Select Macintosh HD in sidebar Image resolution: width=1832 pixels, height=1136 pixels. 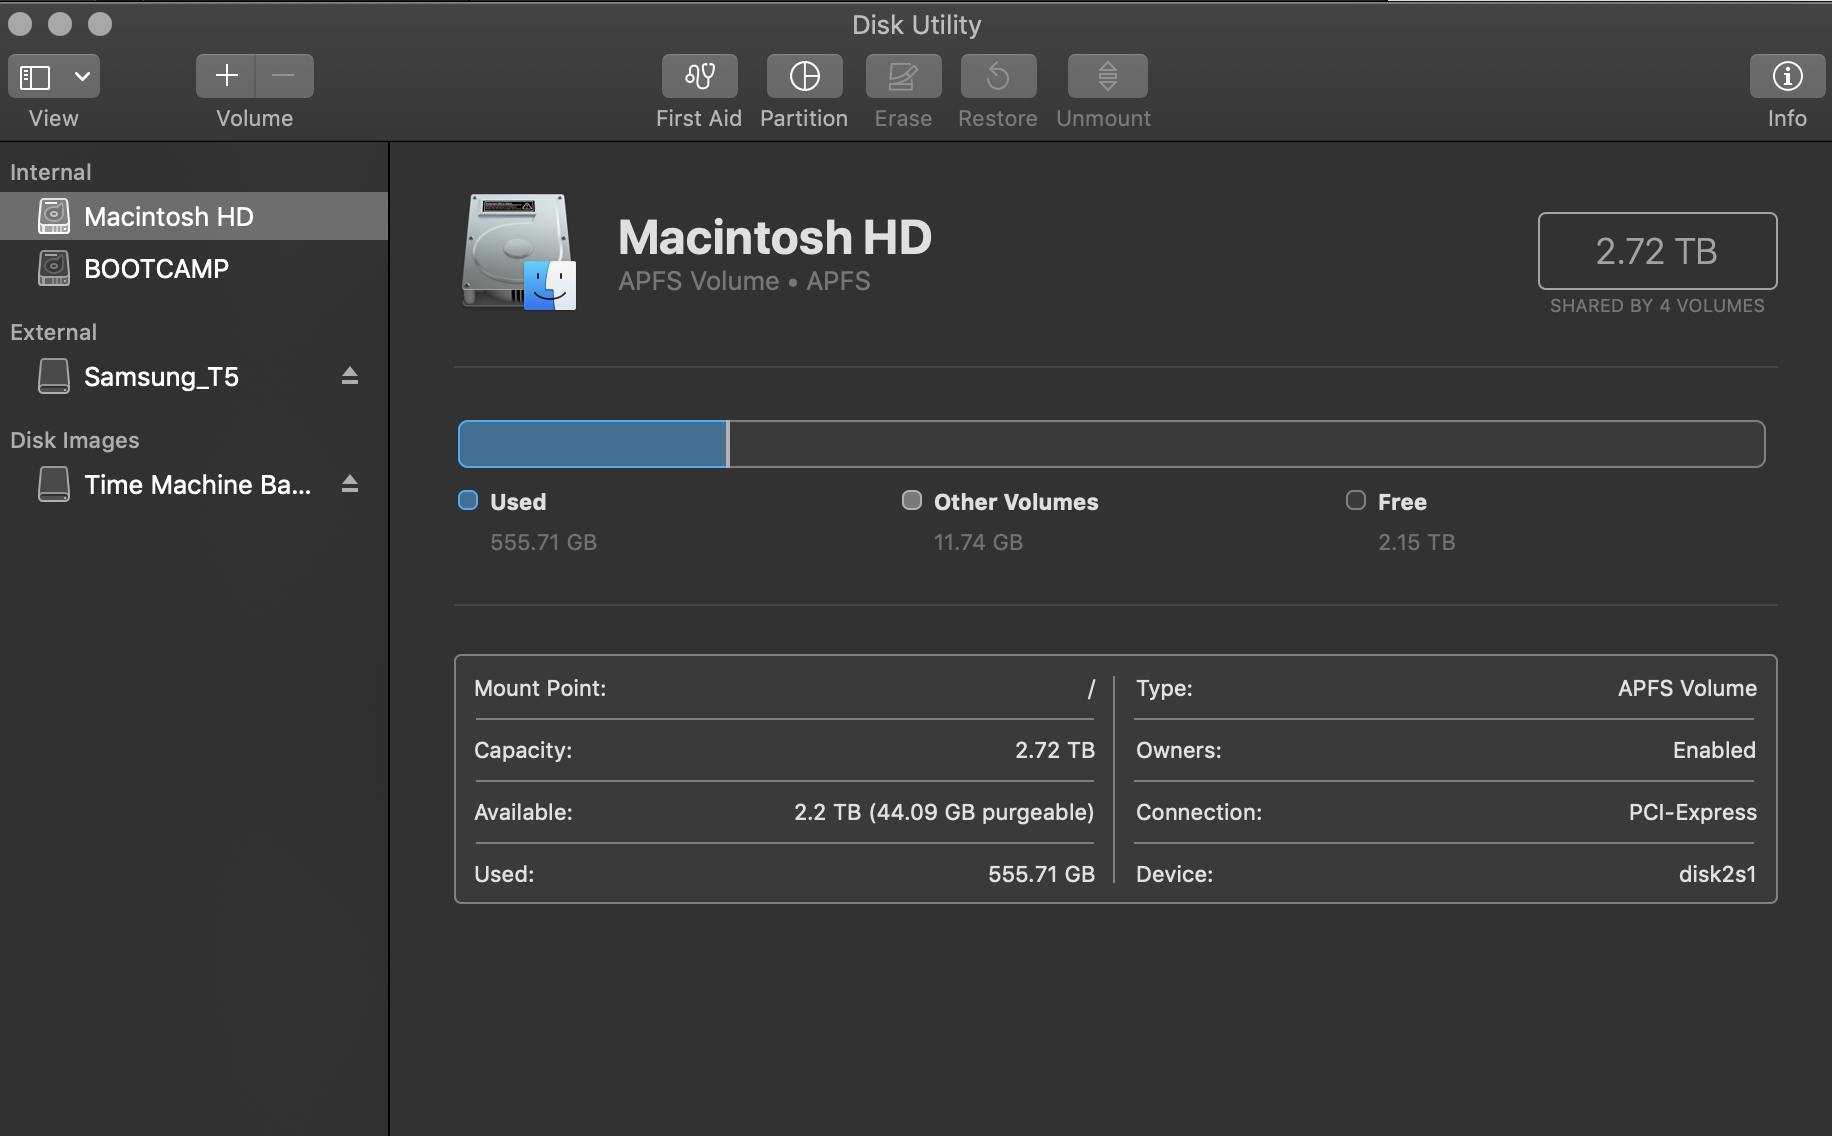[168, 216]
